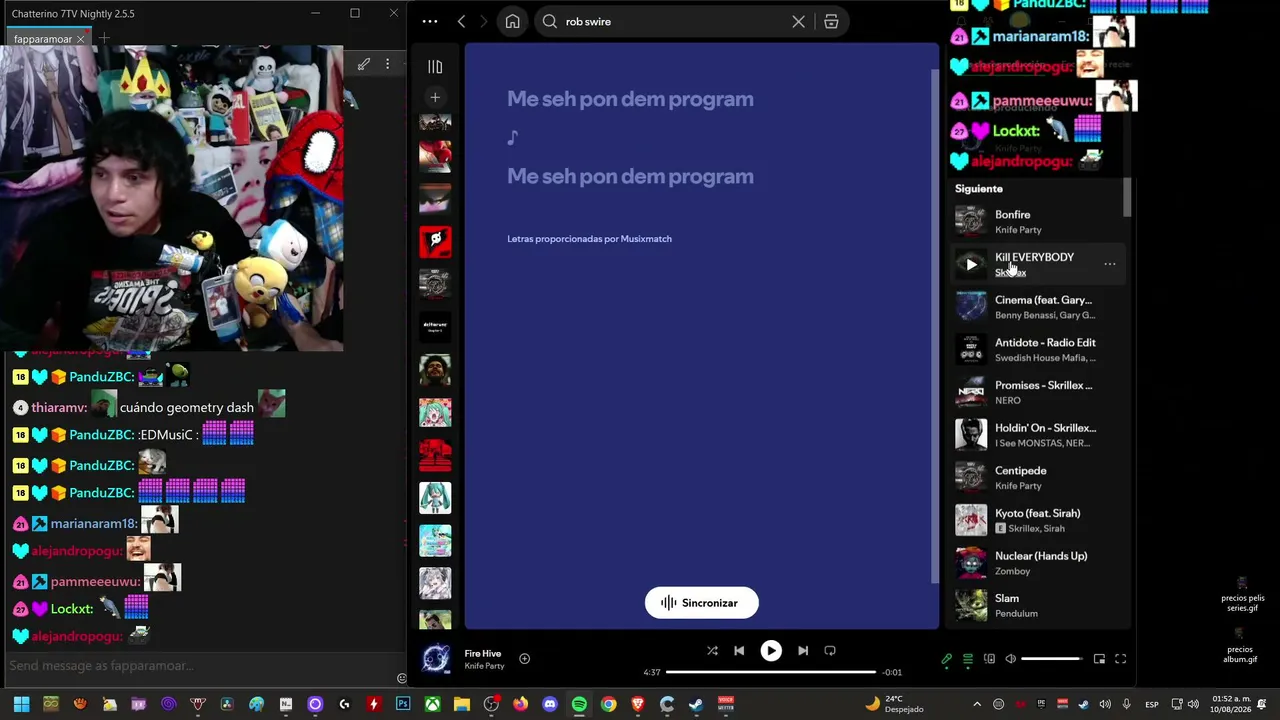Open Windows Start menu

(21, 704)
